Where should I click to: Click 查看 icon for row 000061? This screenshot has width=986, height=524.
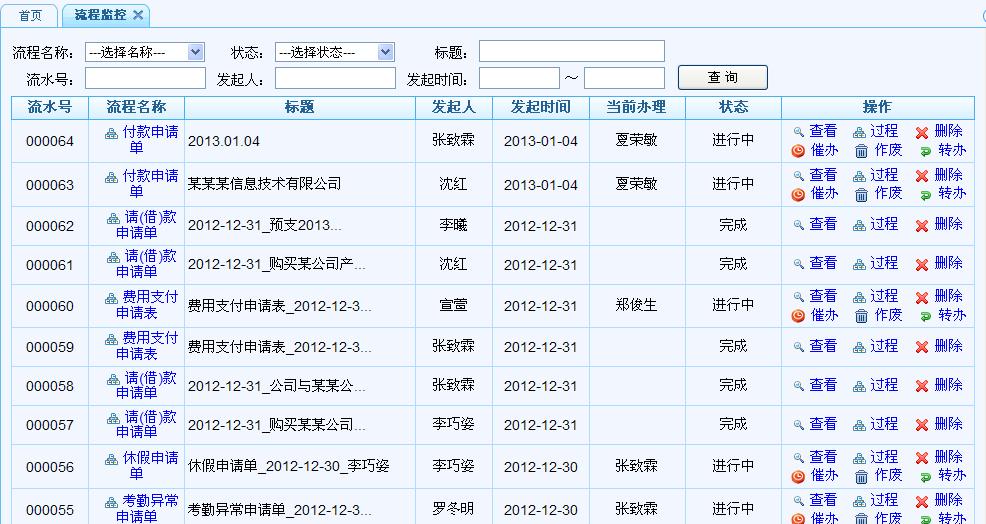coord(799,264)
